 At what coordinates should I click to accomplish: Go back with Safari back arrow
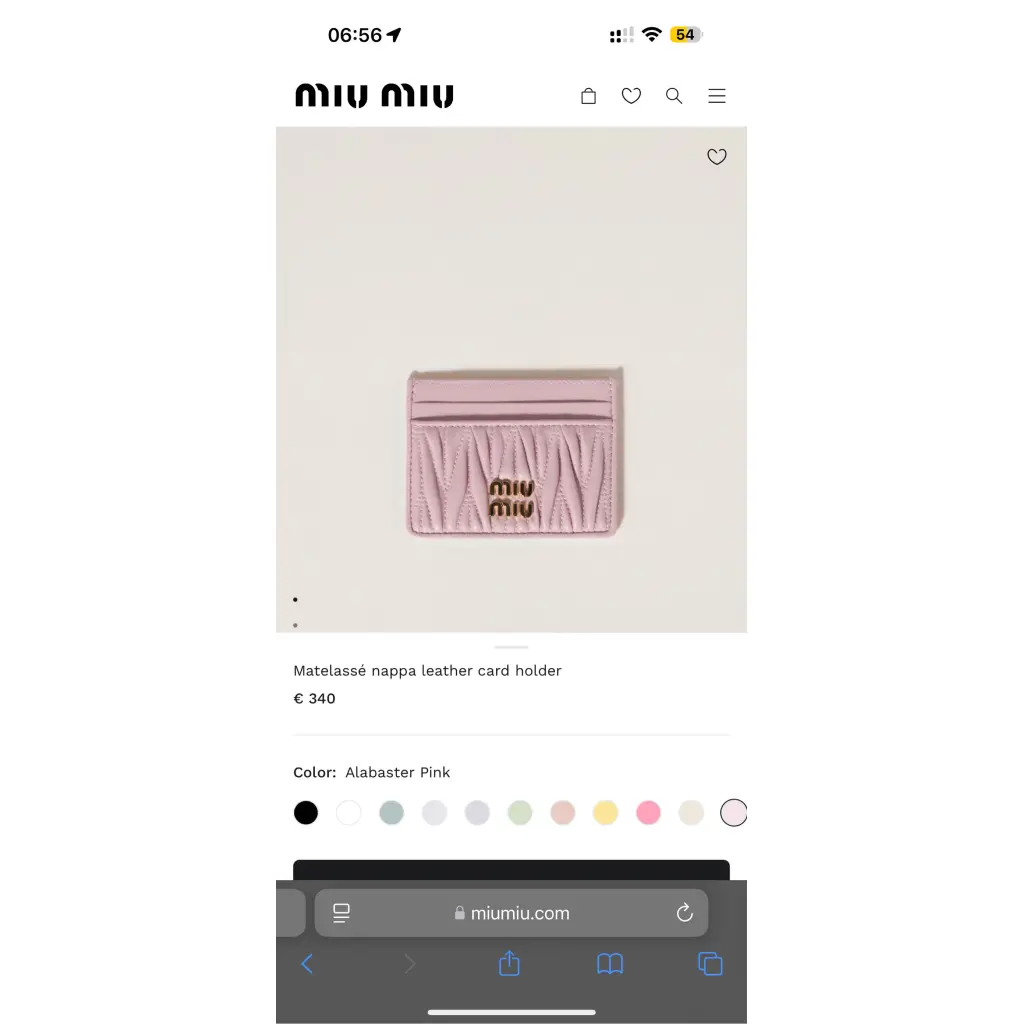click(x=307, y=963)
